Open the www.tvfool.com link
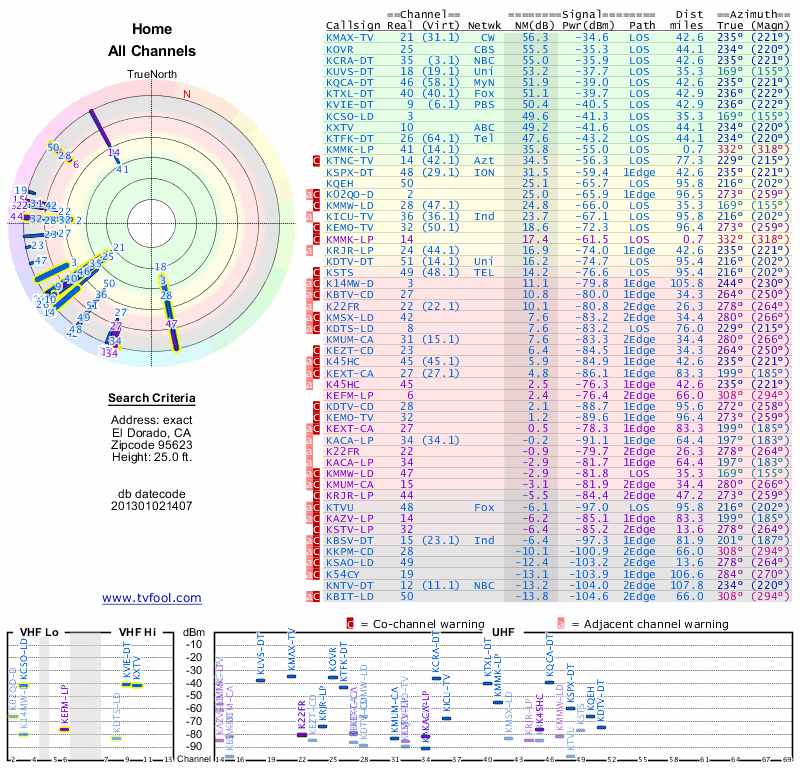Screen dimensions: 800x768 (x=152, y=598)
